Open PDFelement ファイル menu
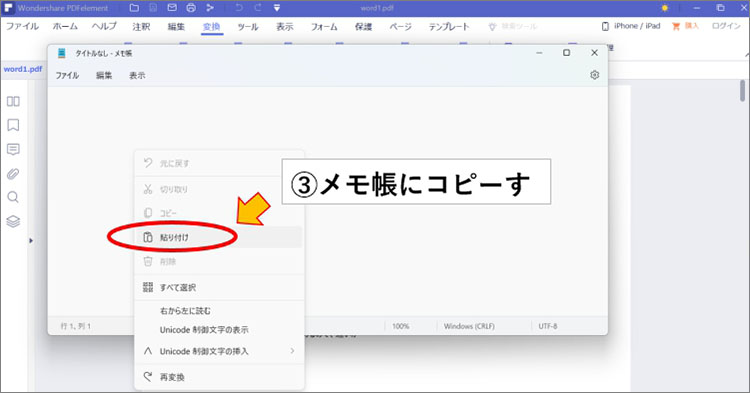 (x=22, y=26)
